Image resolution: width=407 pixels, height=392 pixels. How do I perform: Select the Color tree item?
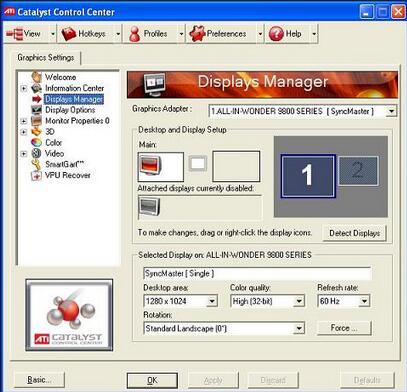[53, 143]
